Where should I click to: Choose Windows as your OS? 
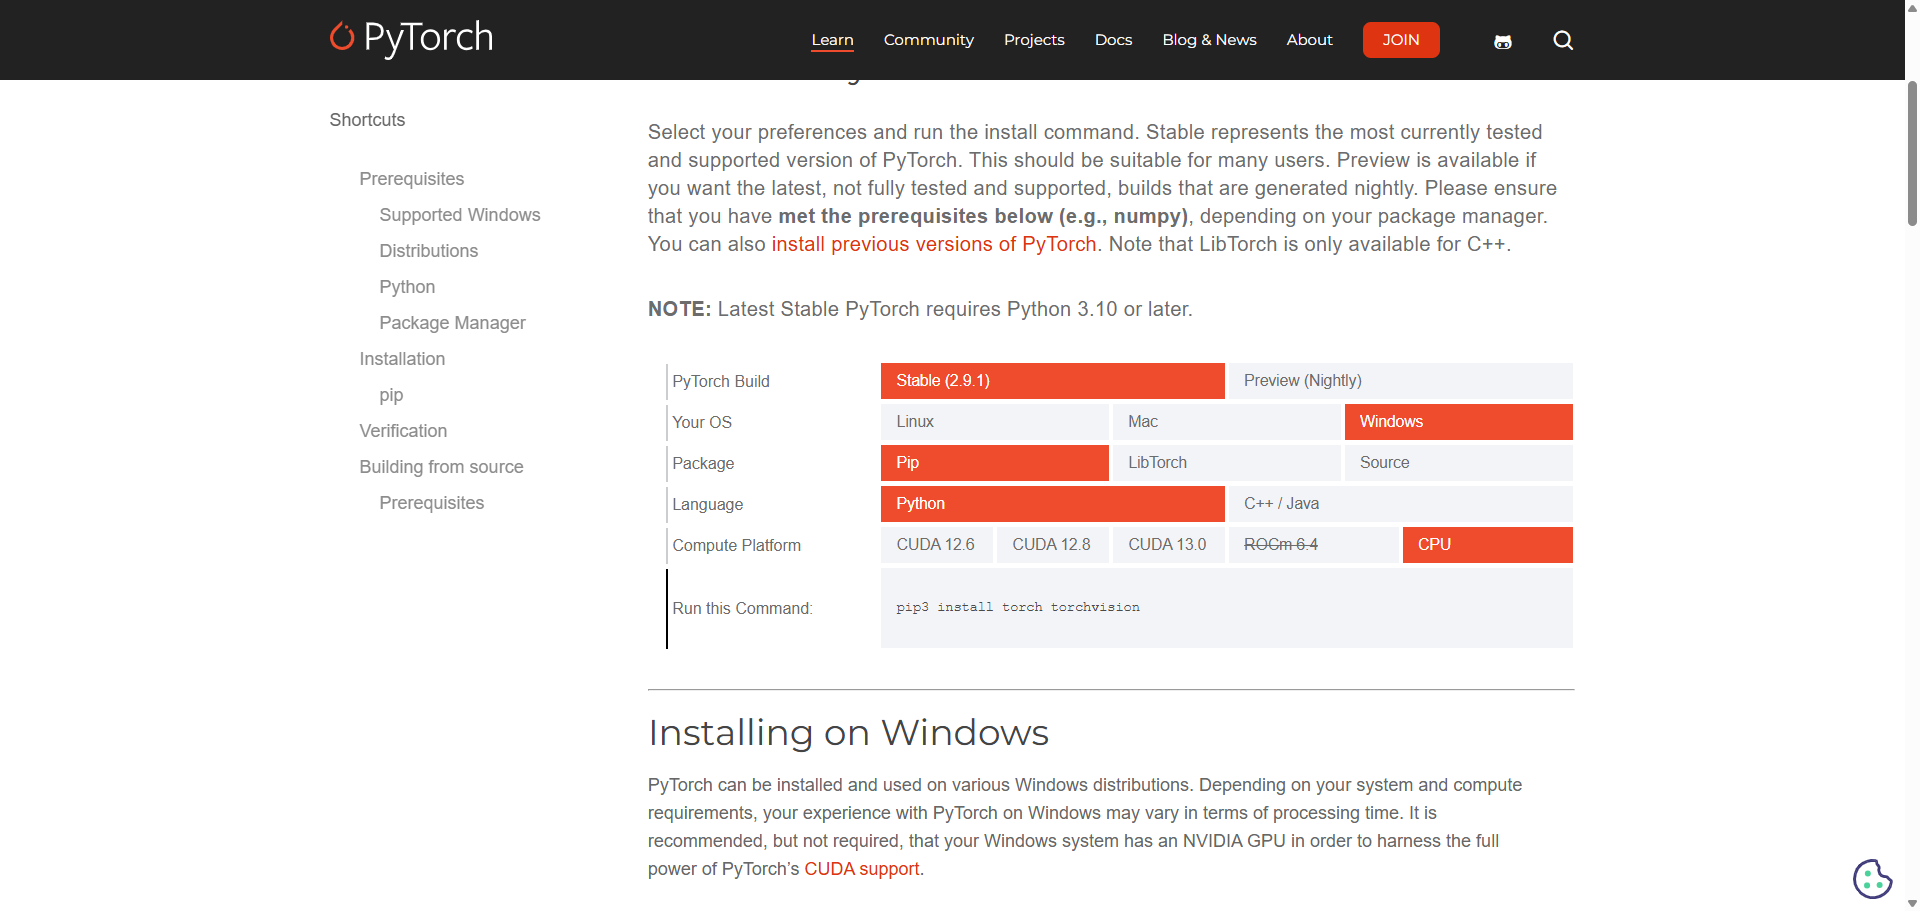coord(1458,422)
